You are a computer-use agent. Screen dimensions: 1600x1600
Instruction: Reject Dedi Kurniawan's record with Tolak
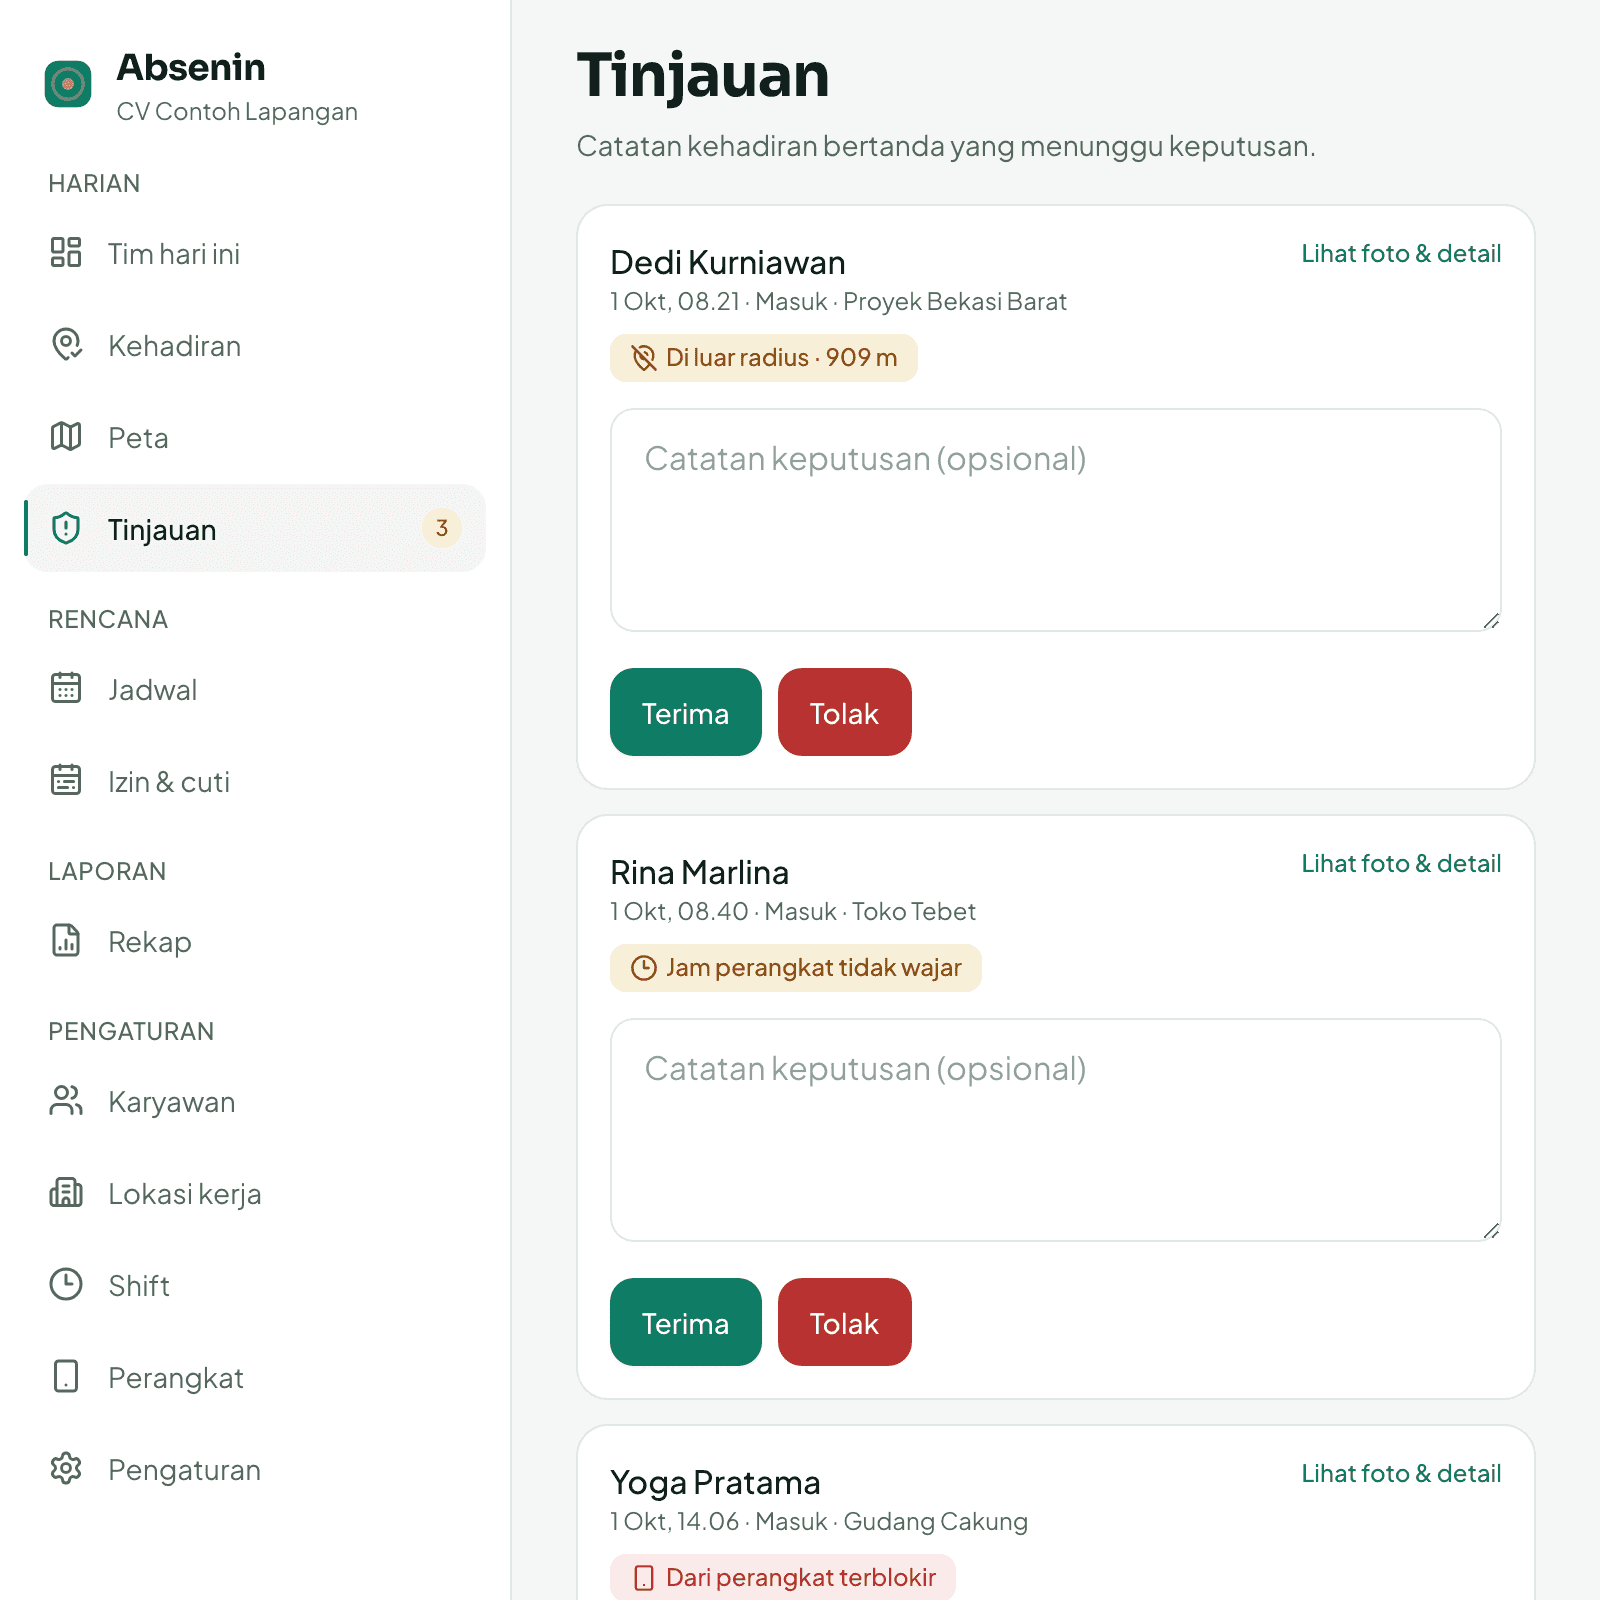(845, 712)
